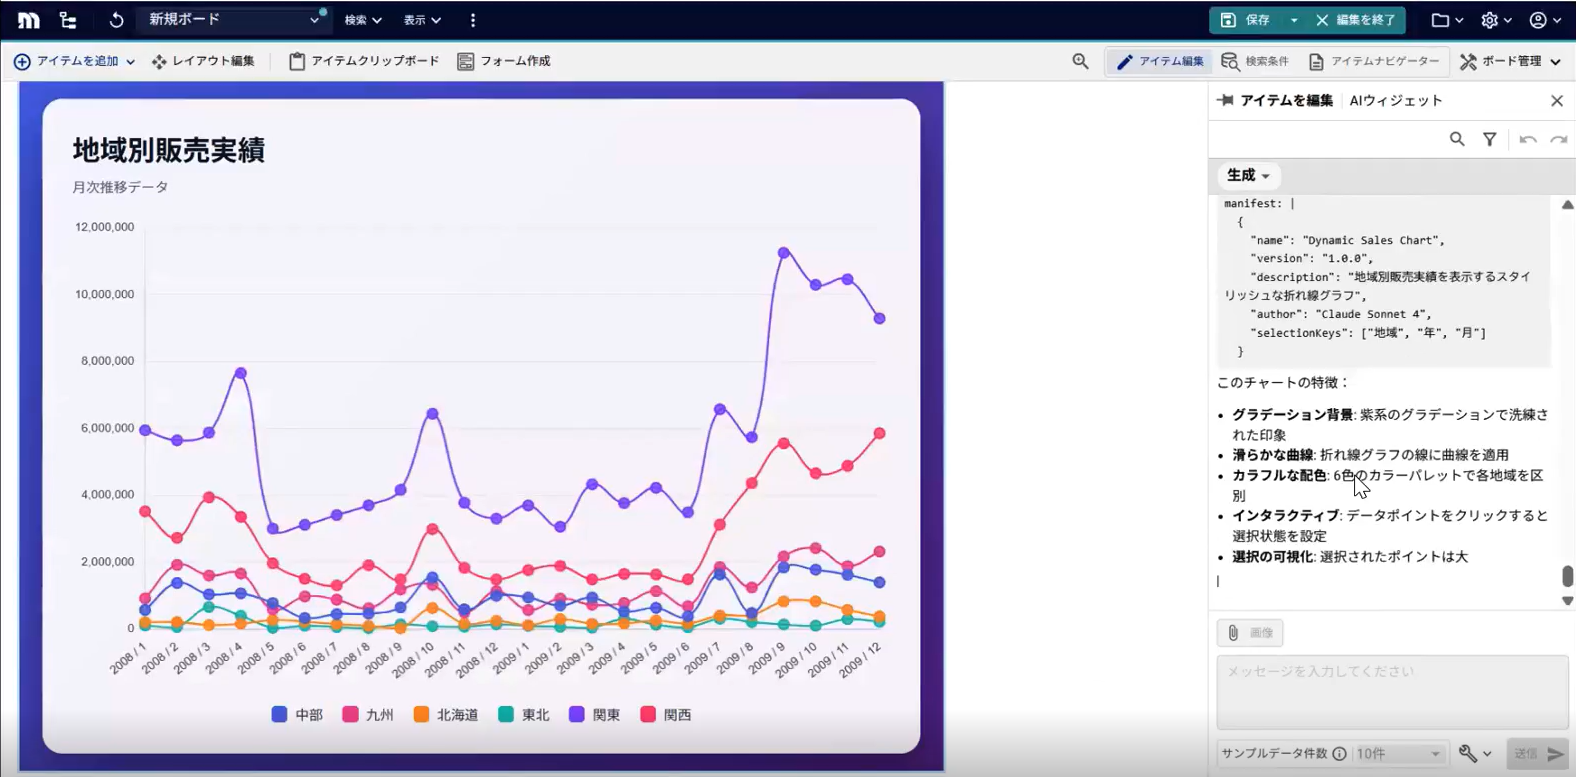Viewport: 1576px width, 777px height.
Task: Open the 10件 sample count dropdown
Action: pos(1398,753)
